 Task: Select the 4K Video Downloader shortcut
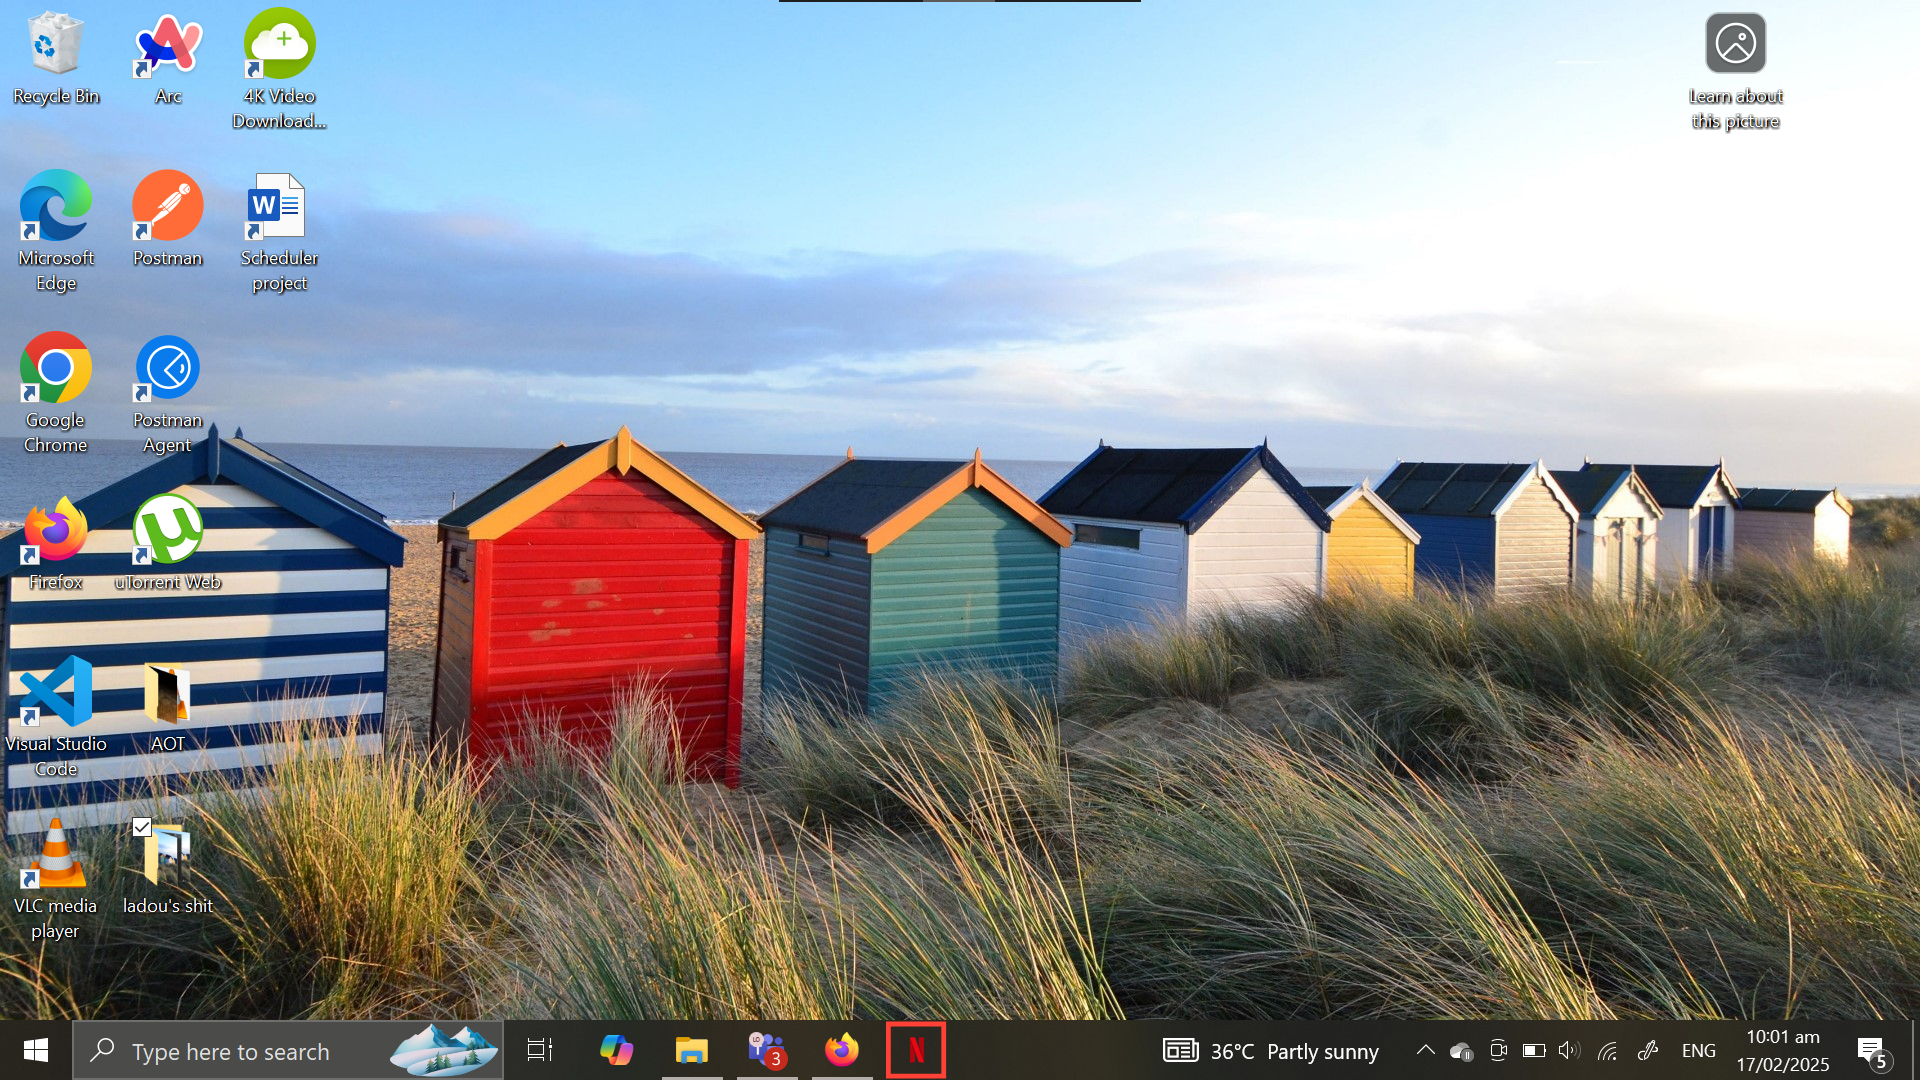(x=279, y=46)
